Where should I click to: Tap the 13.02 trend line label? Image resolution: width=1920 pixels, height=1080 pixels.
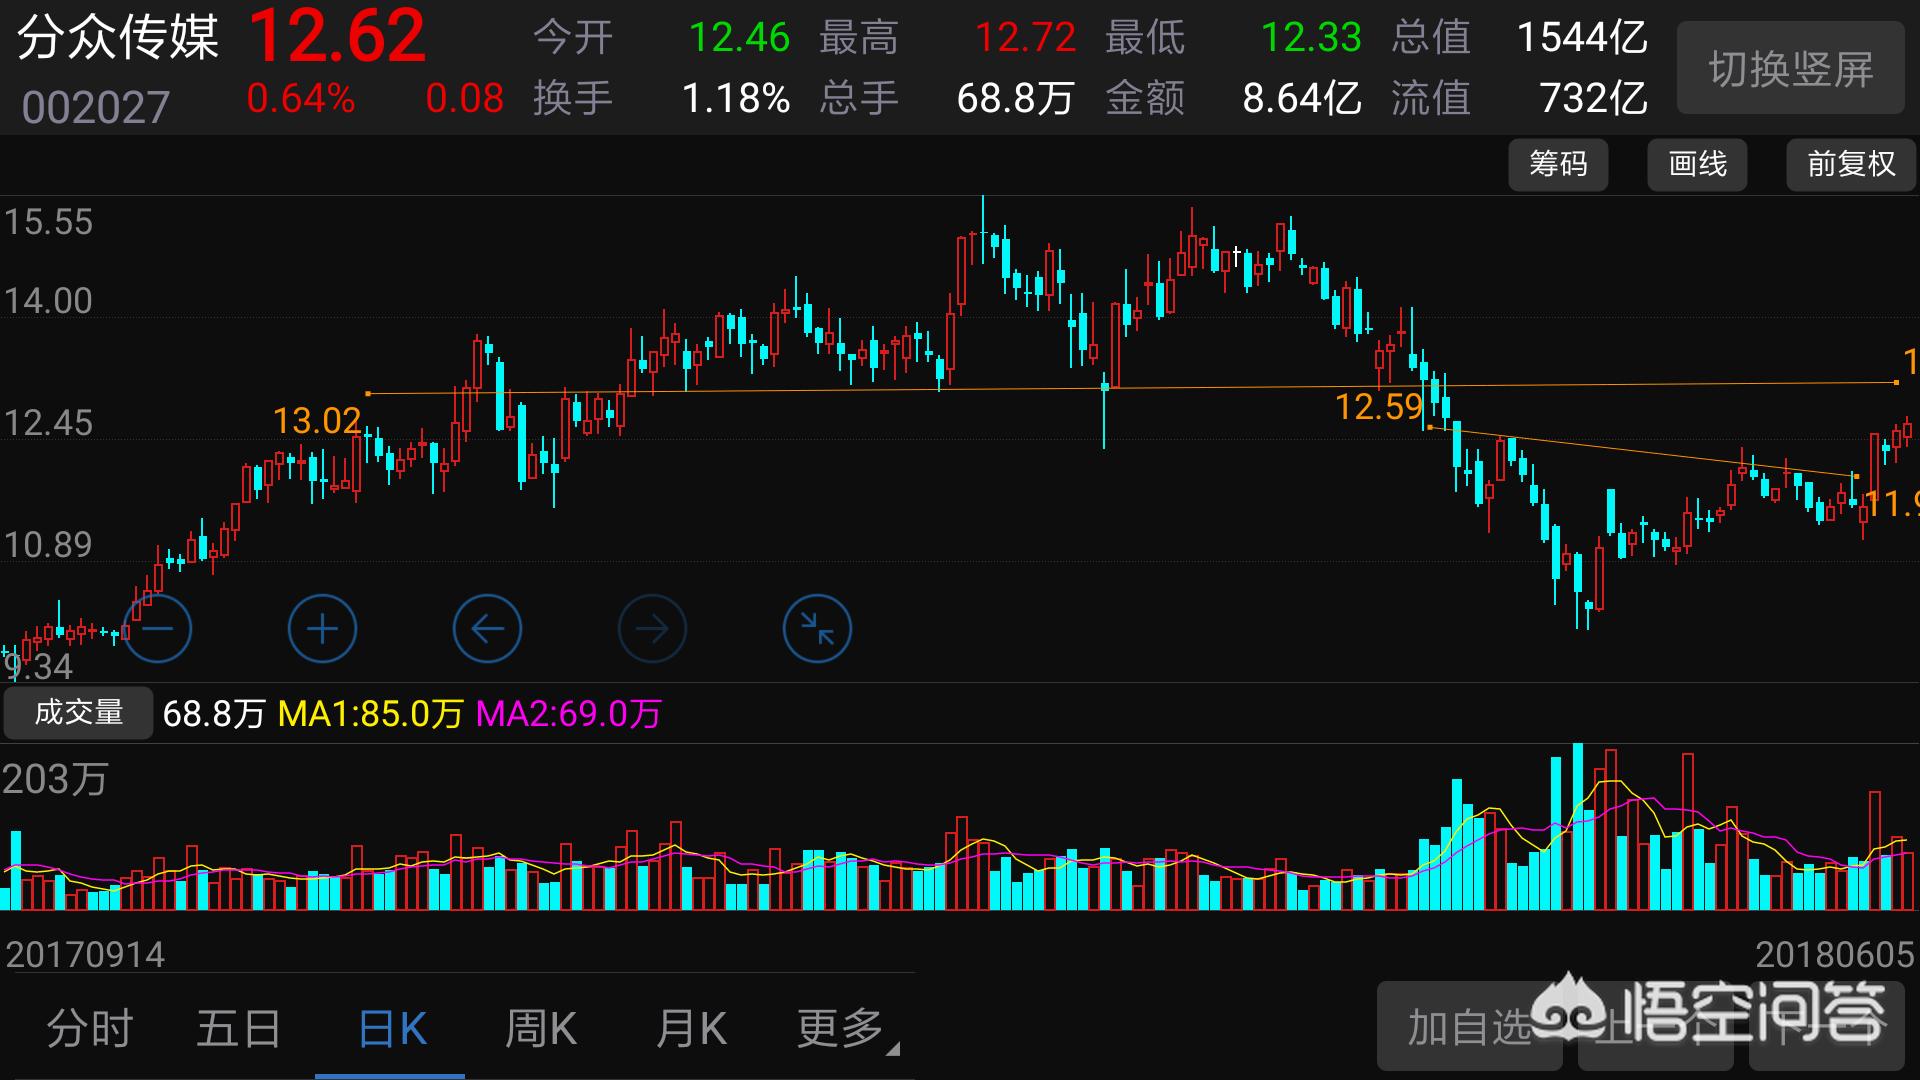tap(317, 421)
